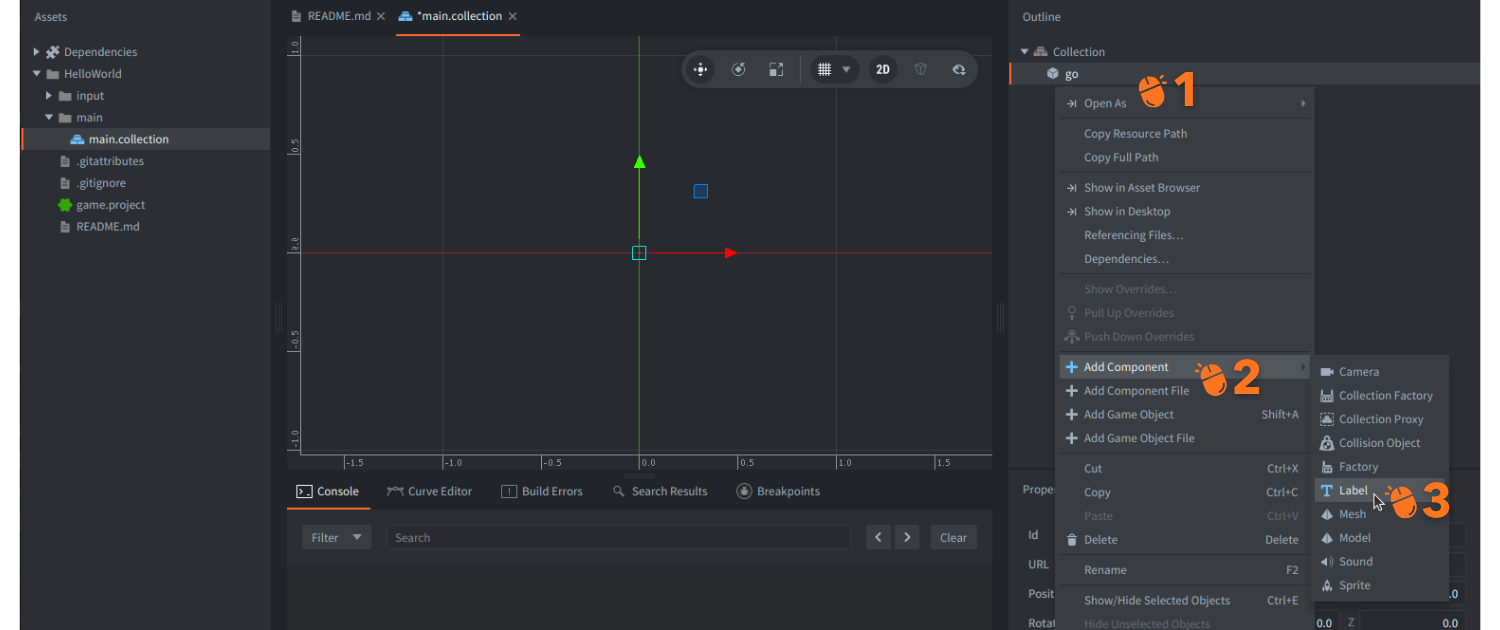Viewport: 1500px width, 630px height.
Task: Choose Sprite from Add Component submenu
Action: click(1354, 586)
